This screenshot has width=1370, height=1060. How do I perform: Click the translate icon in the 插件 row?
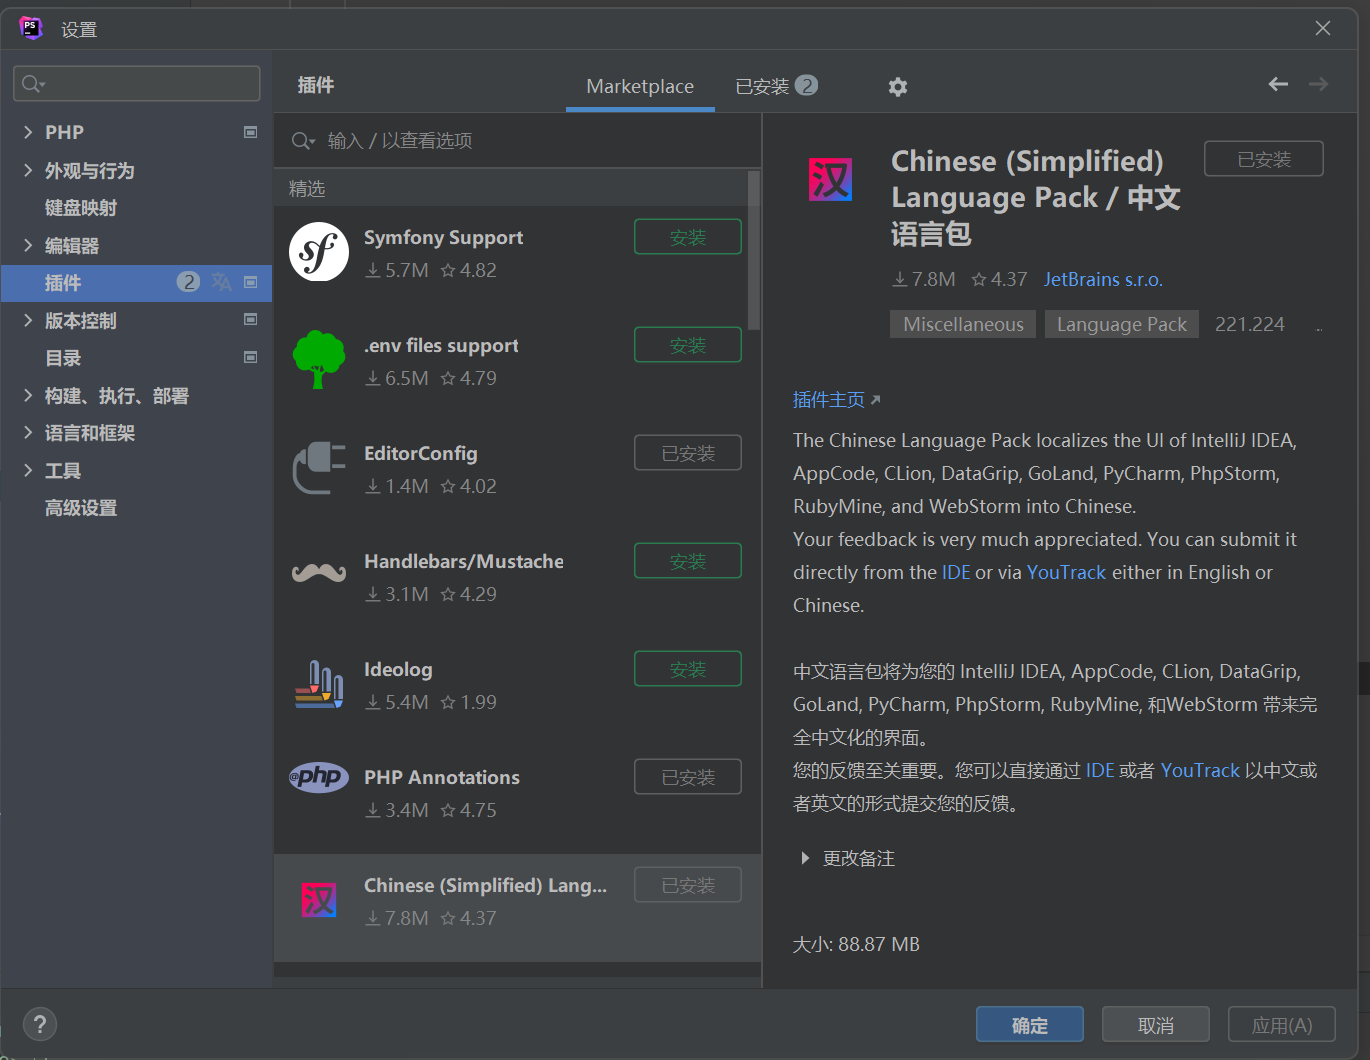222,282
